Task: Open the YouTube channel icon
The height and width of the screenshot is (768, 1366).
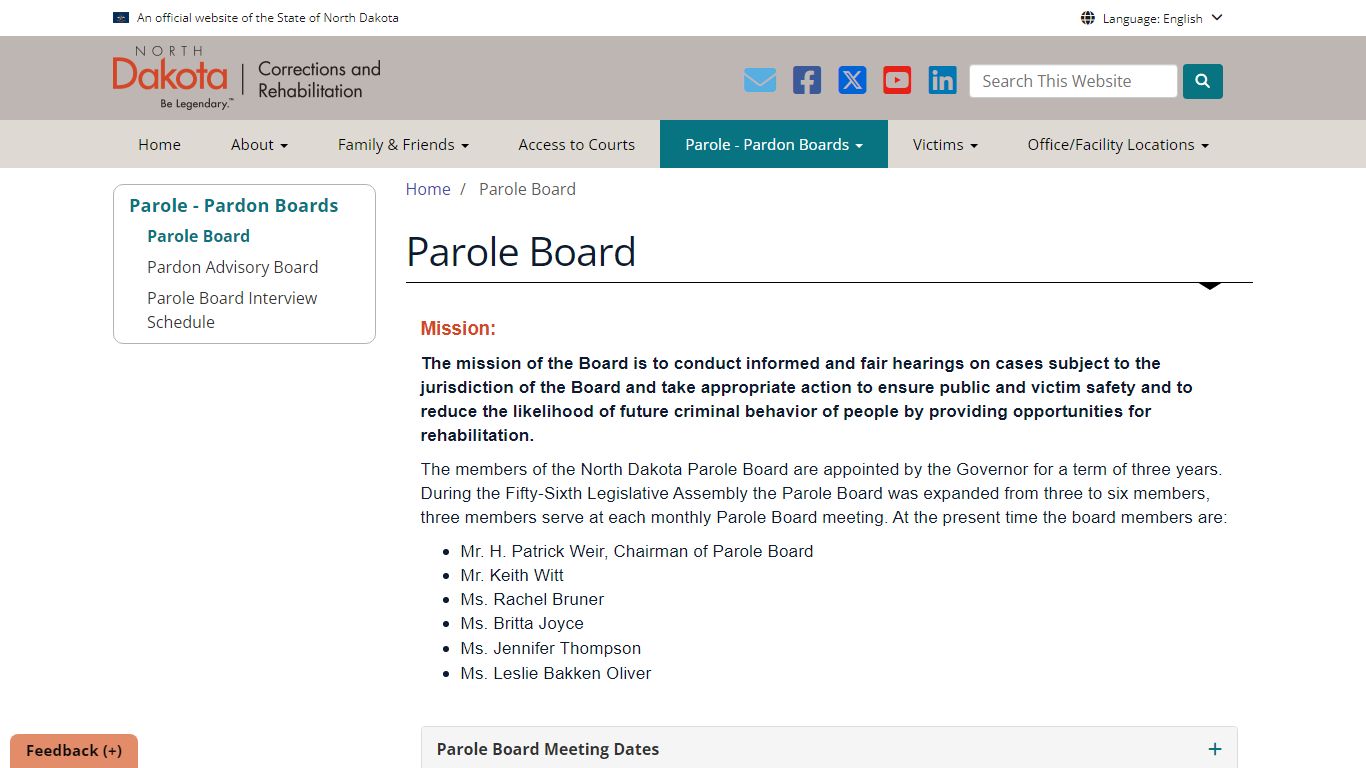Action: point(897,80)
